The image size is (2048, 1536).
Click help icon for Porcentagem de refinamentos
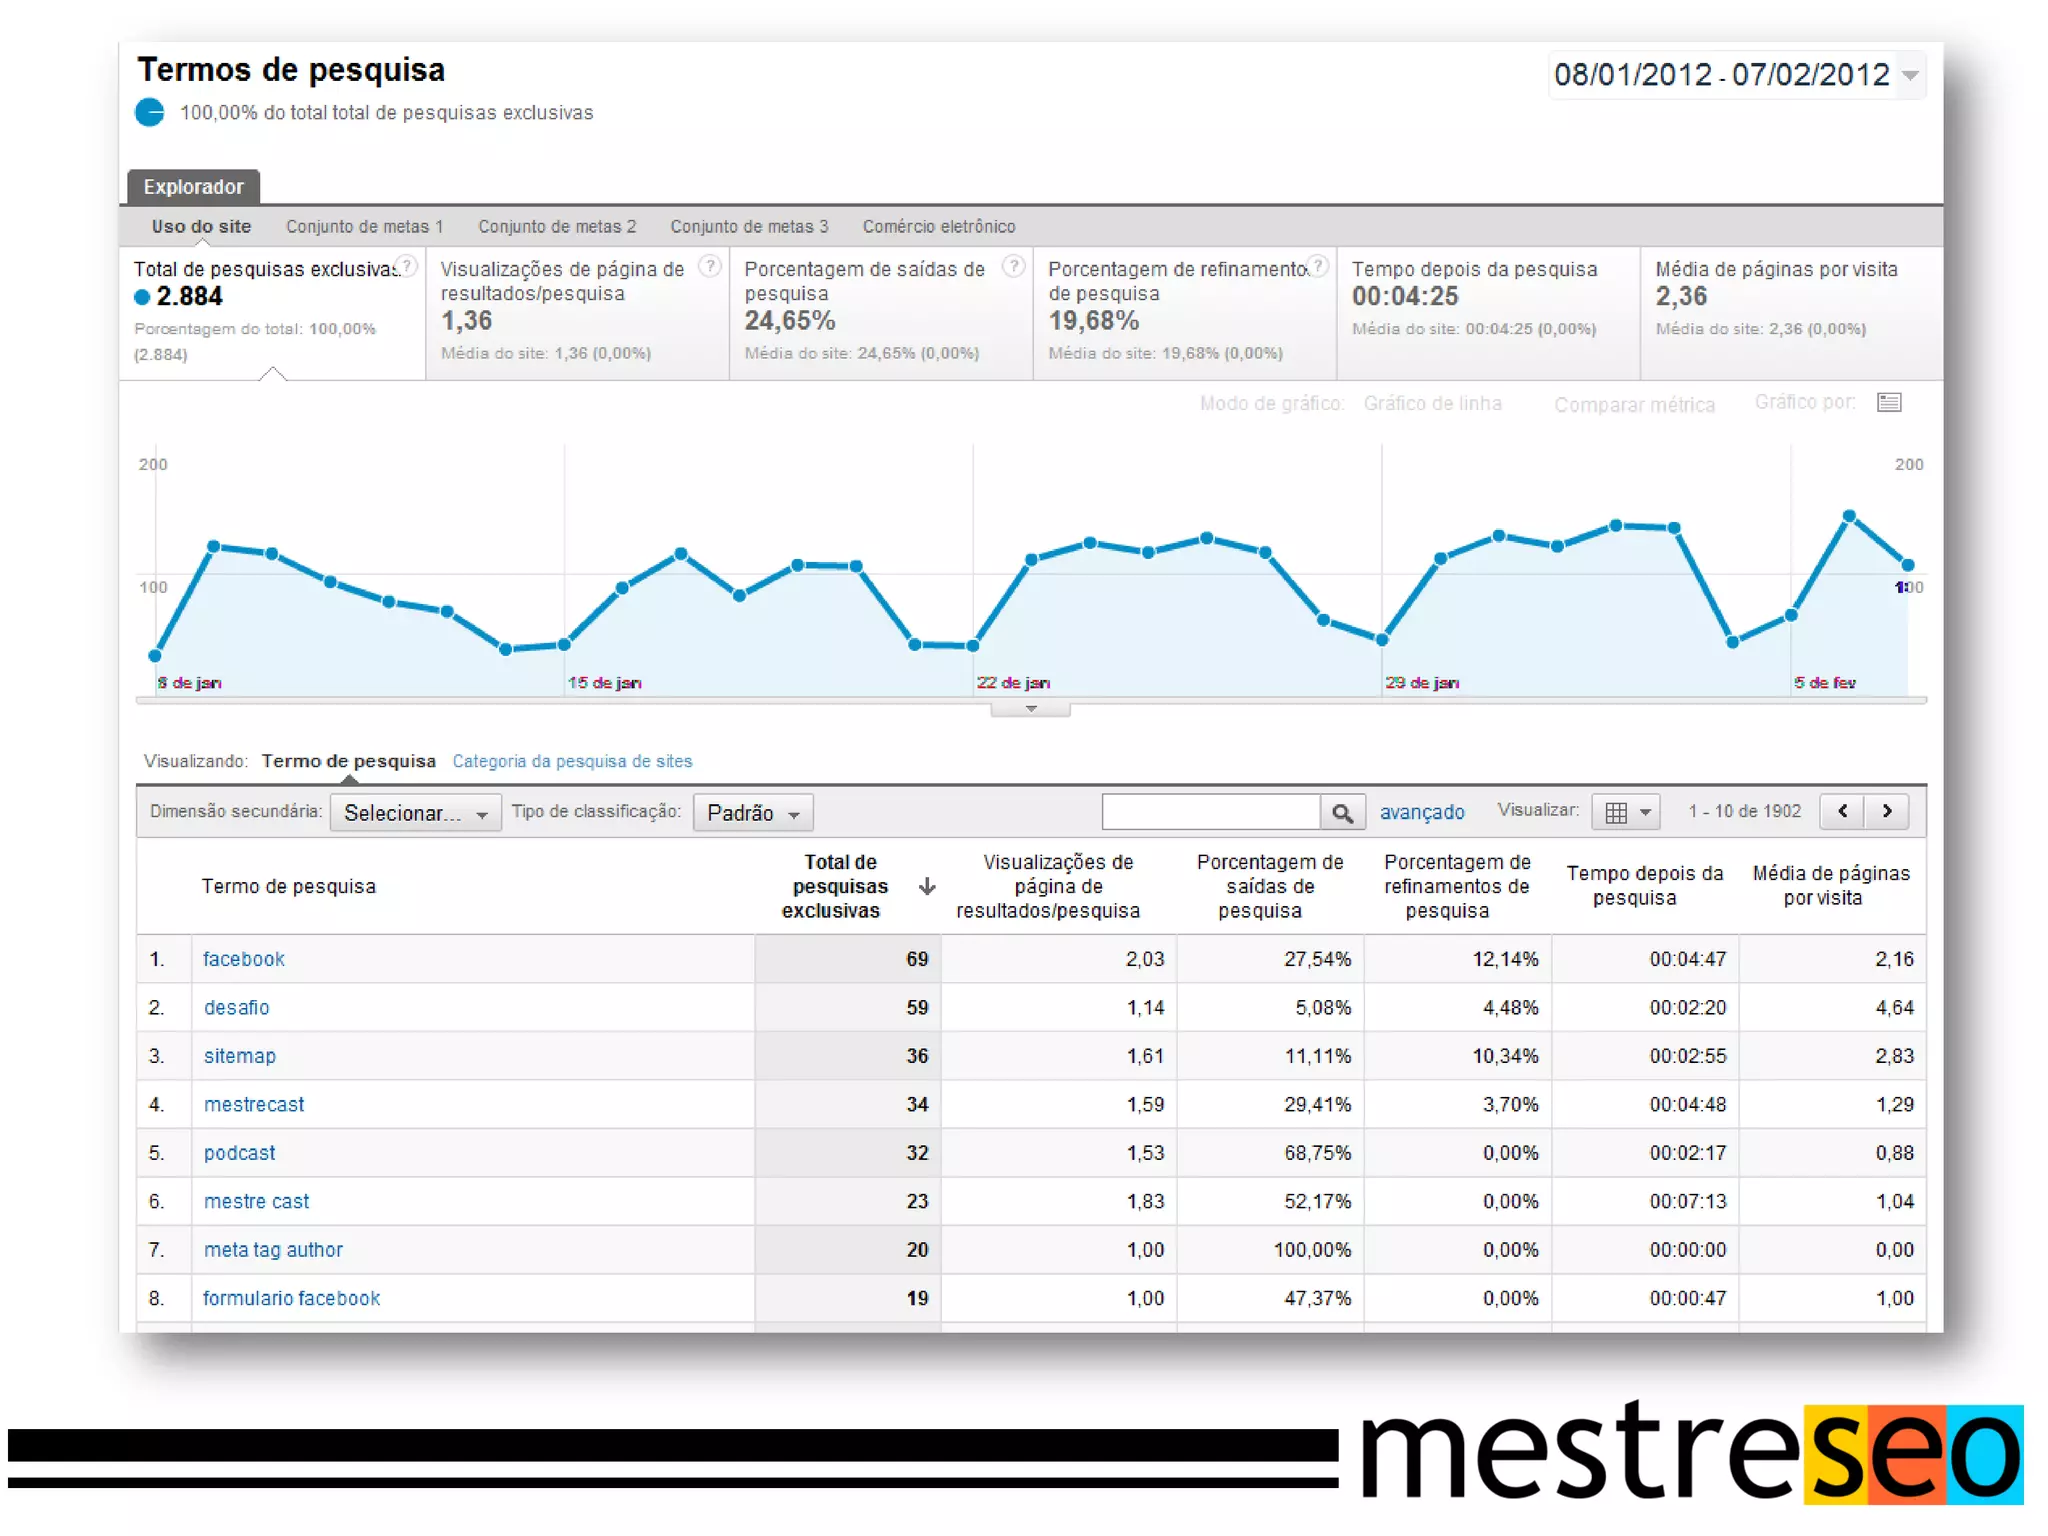pos(1318,266)
